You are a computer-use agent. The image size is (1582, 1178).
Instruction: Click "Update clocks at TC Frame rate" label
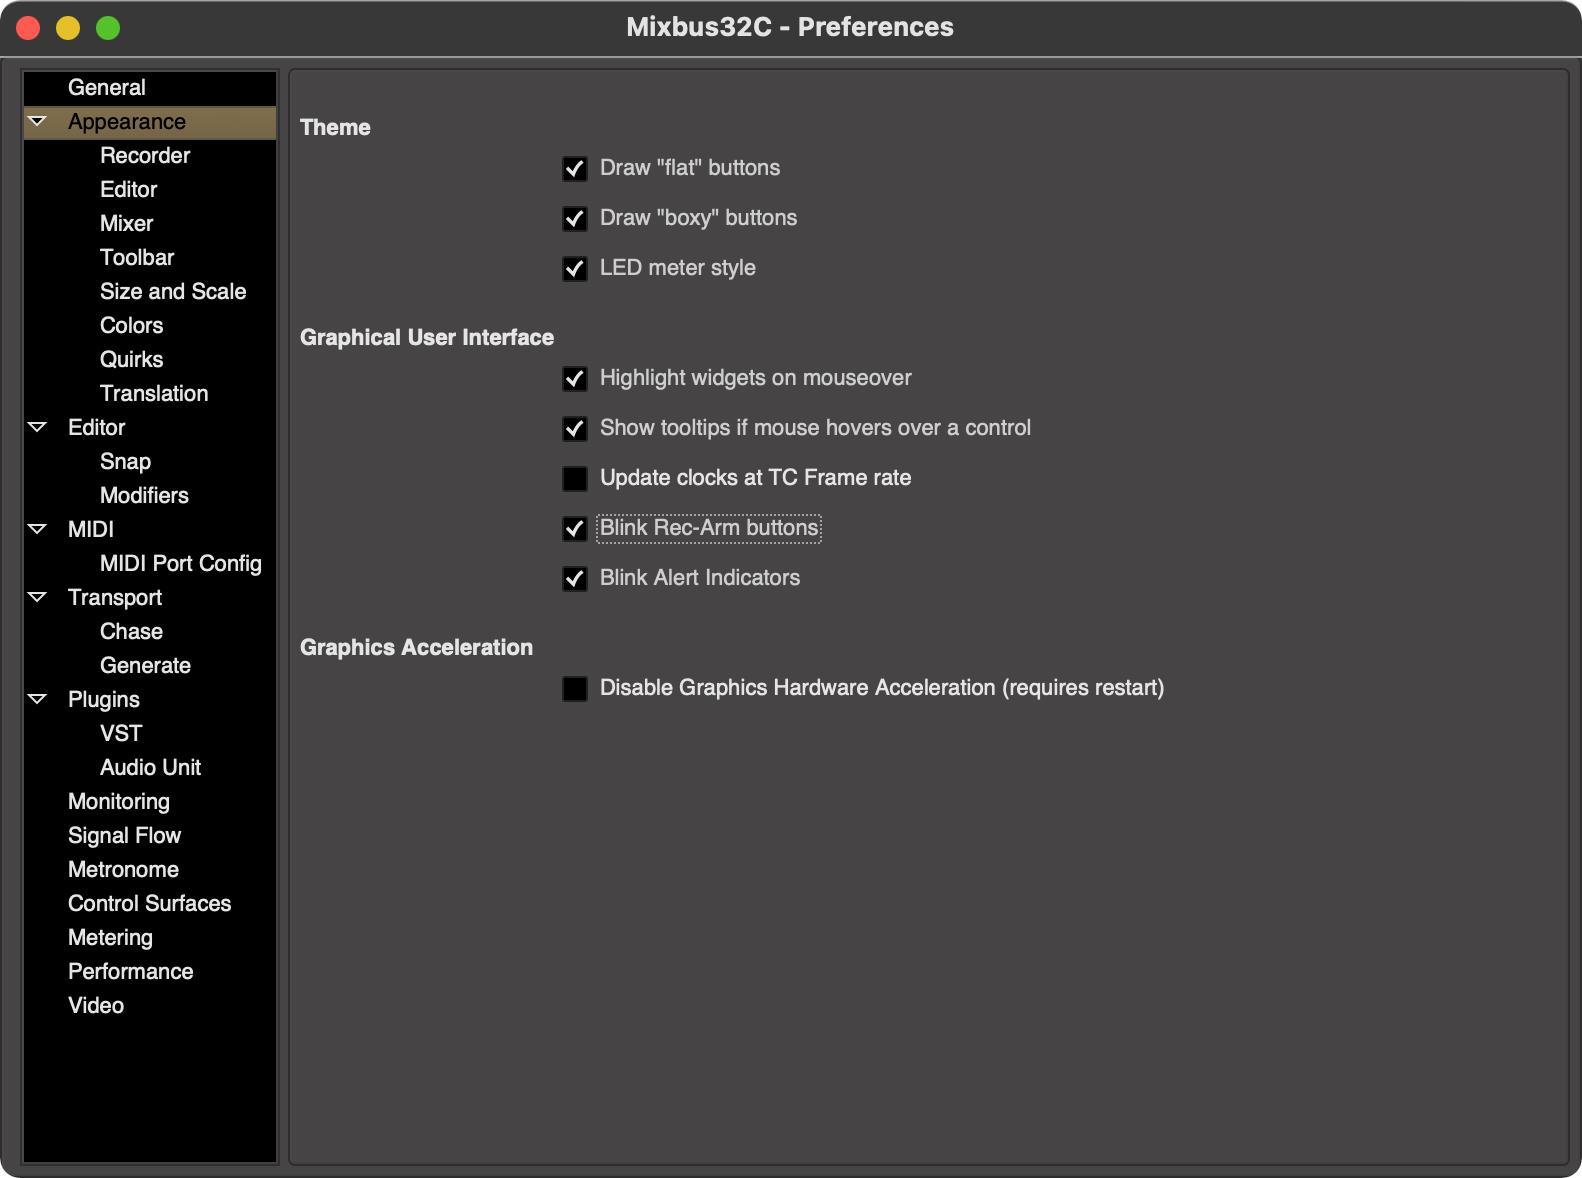pyautogui.click(x=755, y=478)
